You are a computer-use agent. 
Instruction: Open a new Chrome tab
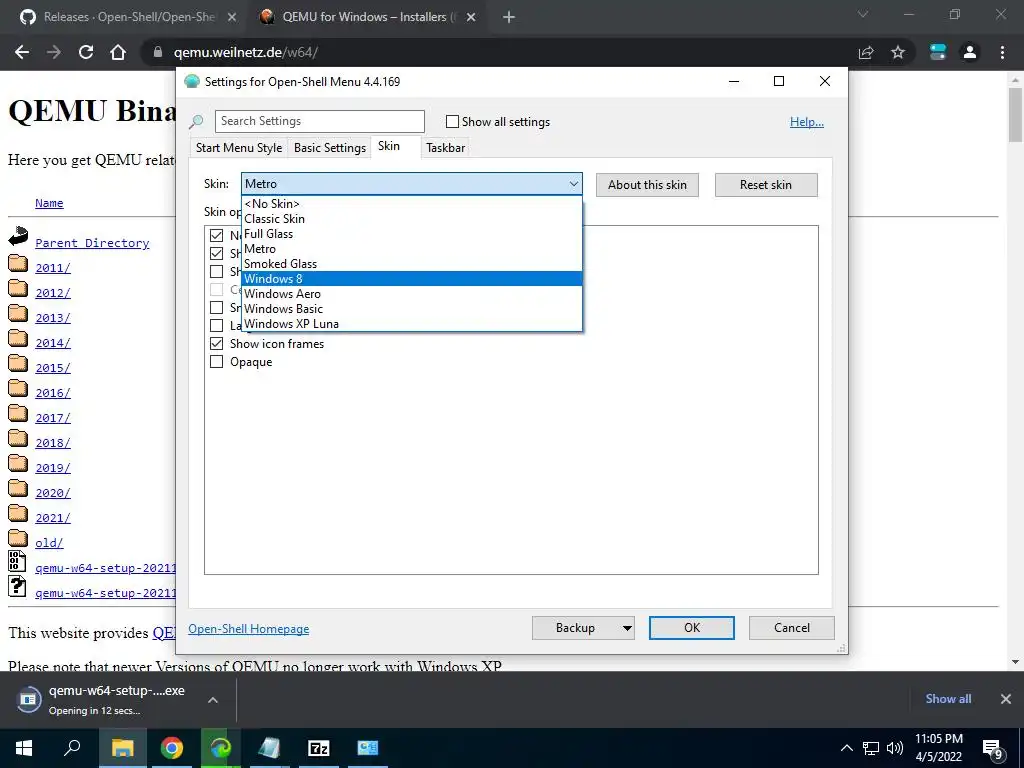(x=509, y=18)
